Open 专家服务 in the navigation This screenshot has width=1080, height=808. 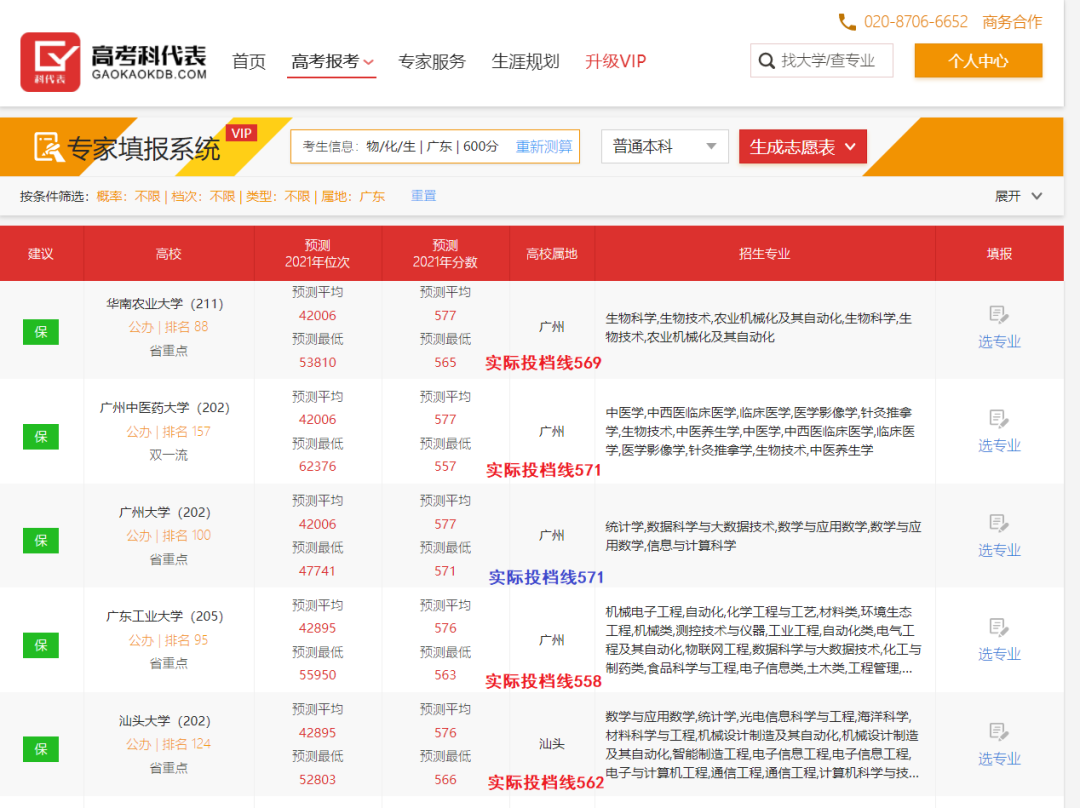(432, 61)
